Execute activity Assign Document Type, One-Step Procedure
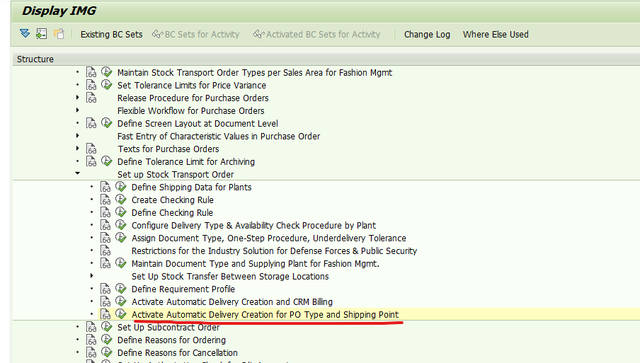 [x=121, y=237]
